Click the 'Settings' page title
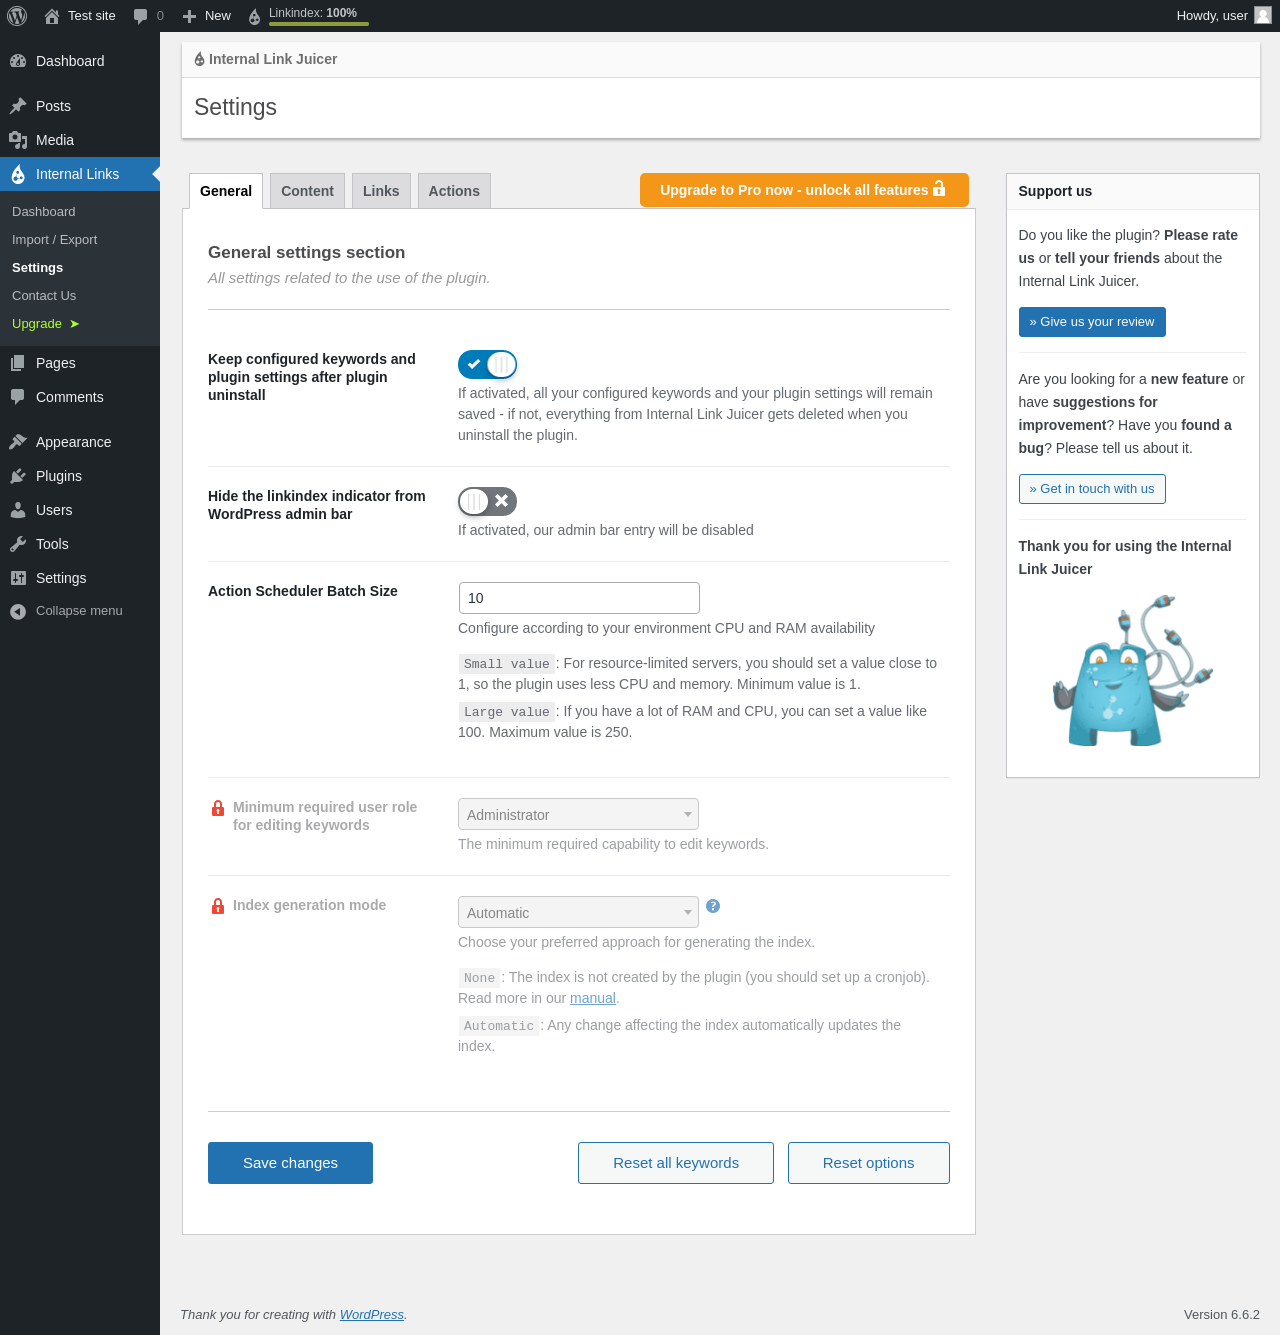 click(x=235, y=107)
